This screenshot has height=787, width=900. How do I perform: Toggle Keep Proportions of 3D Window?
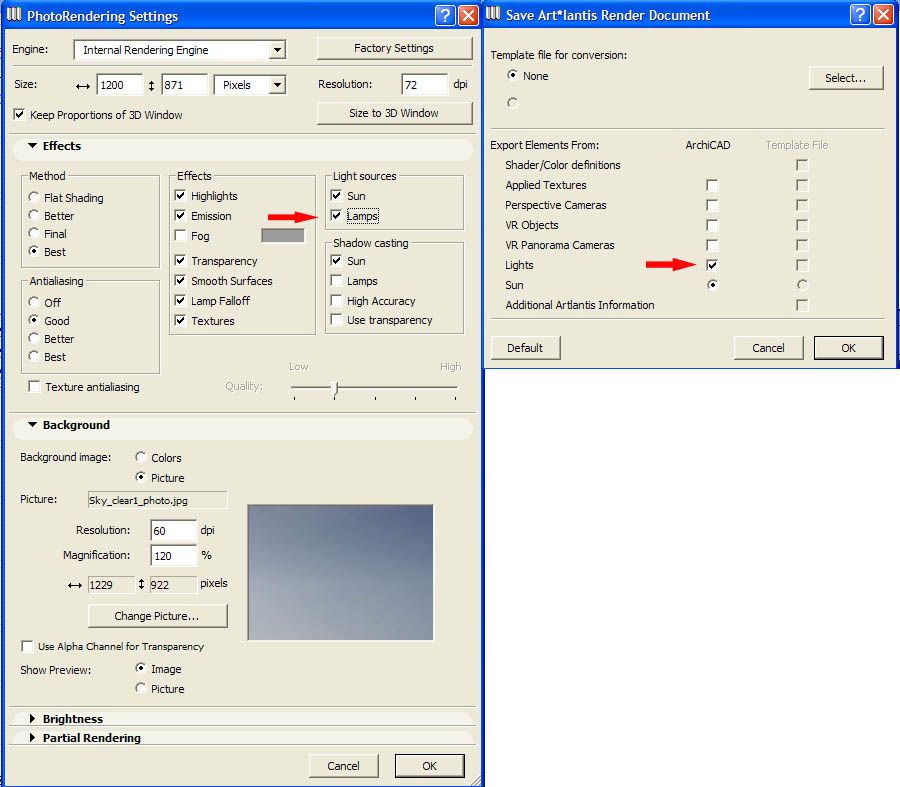tap(20, 114)
